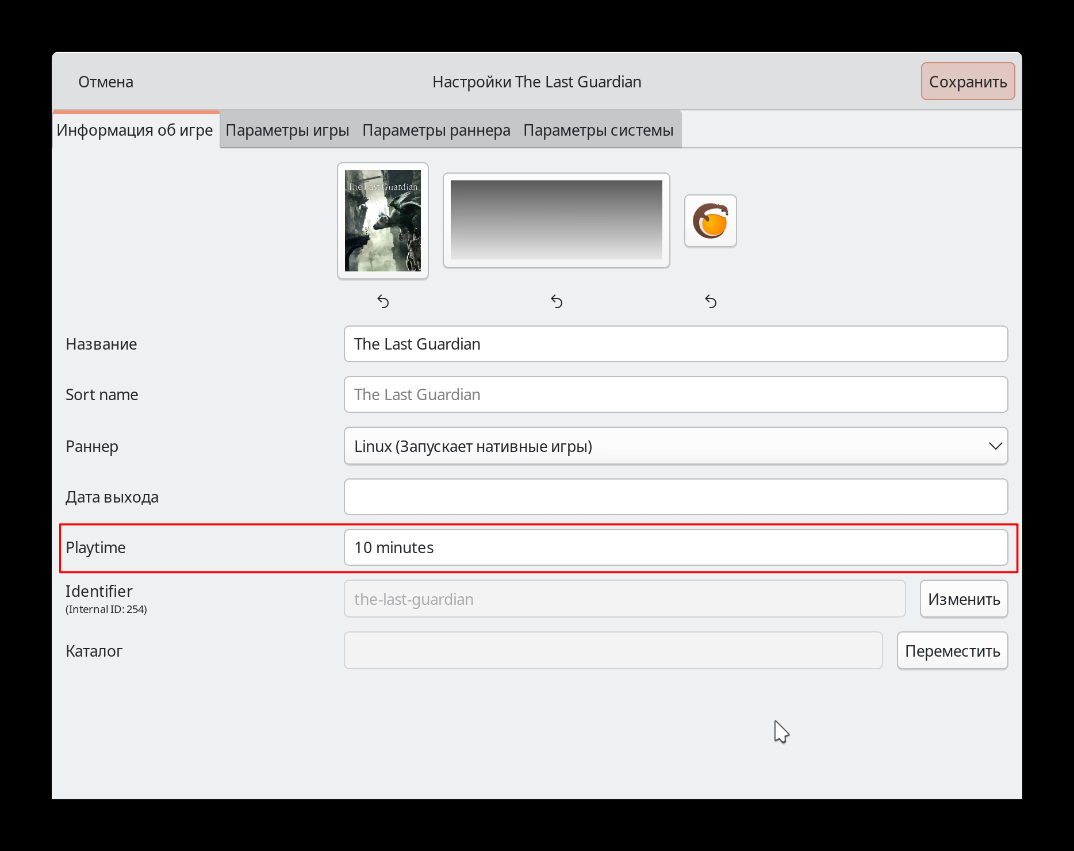Click the Internal ID: 254 text
Viewport: 1074px width, 851px height.
coord(106,609)
